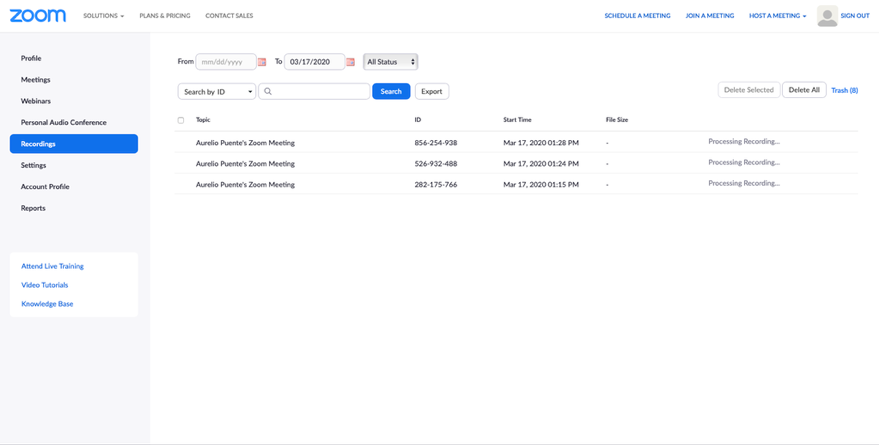
Task: Open Video Tutorials link
Action: click(x=45, y=285)
